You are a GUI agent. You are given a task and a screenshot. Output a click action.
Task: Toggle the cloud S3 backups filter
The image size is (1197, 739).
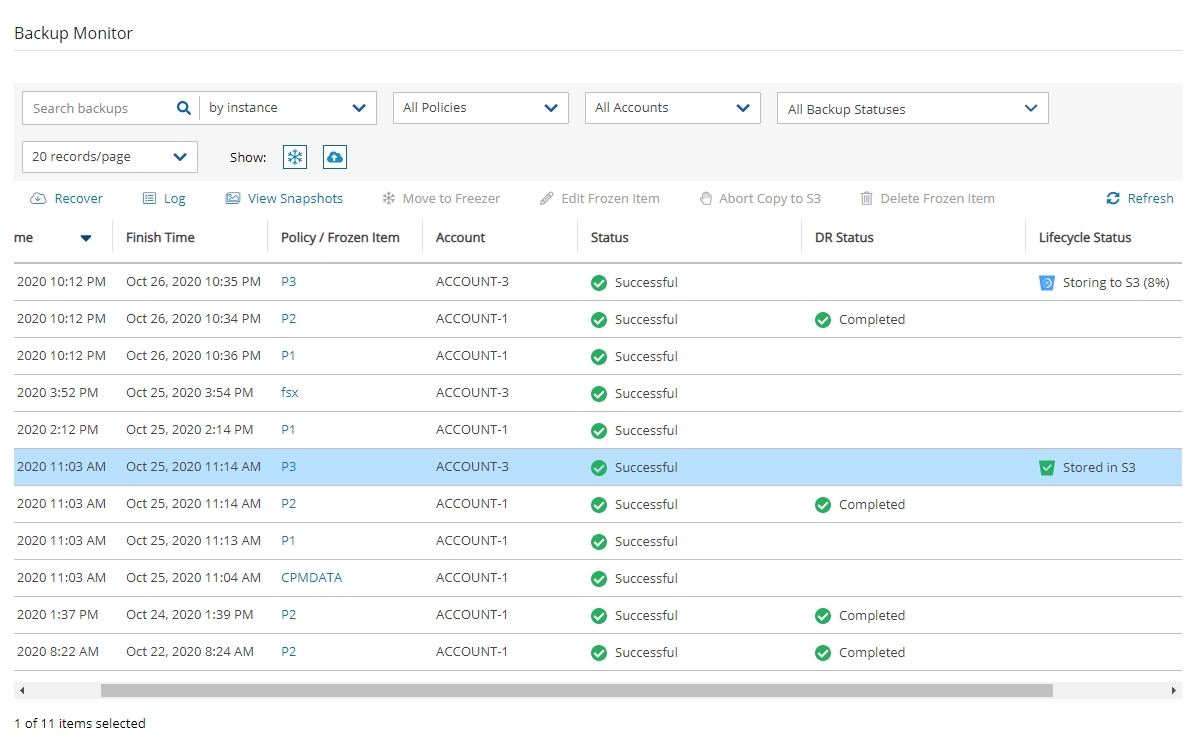coord(335,157)
